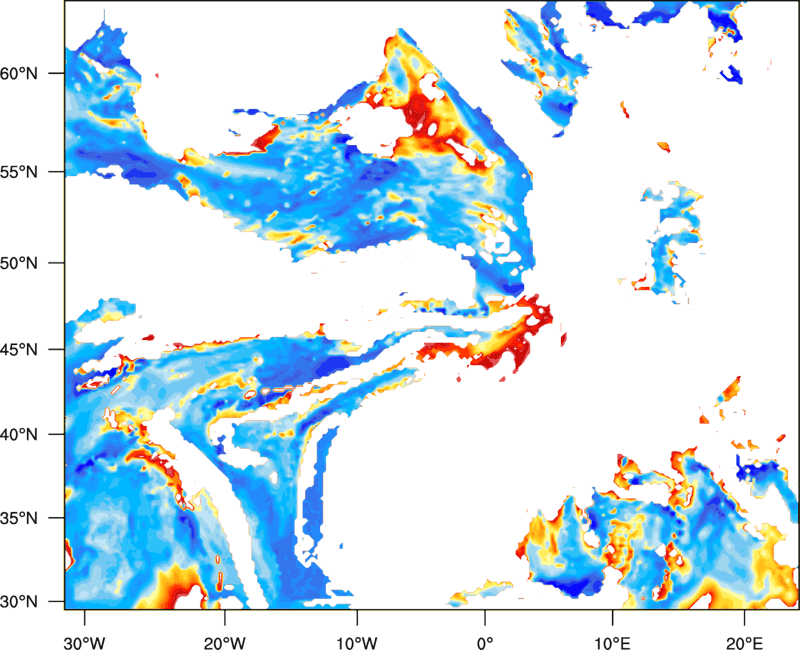Click the 55°N latitude label

pyautogui.click(x=19, y=172)
